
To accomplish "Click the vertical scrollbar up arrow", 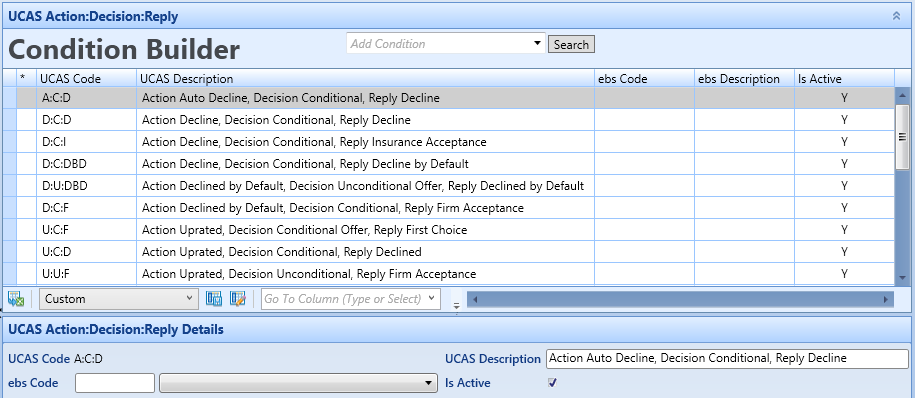I will click(902, 95).
